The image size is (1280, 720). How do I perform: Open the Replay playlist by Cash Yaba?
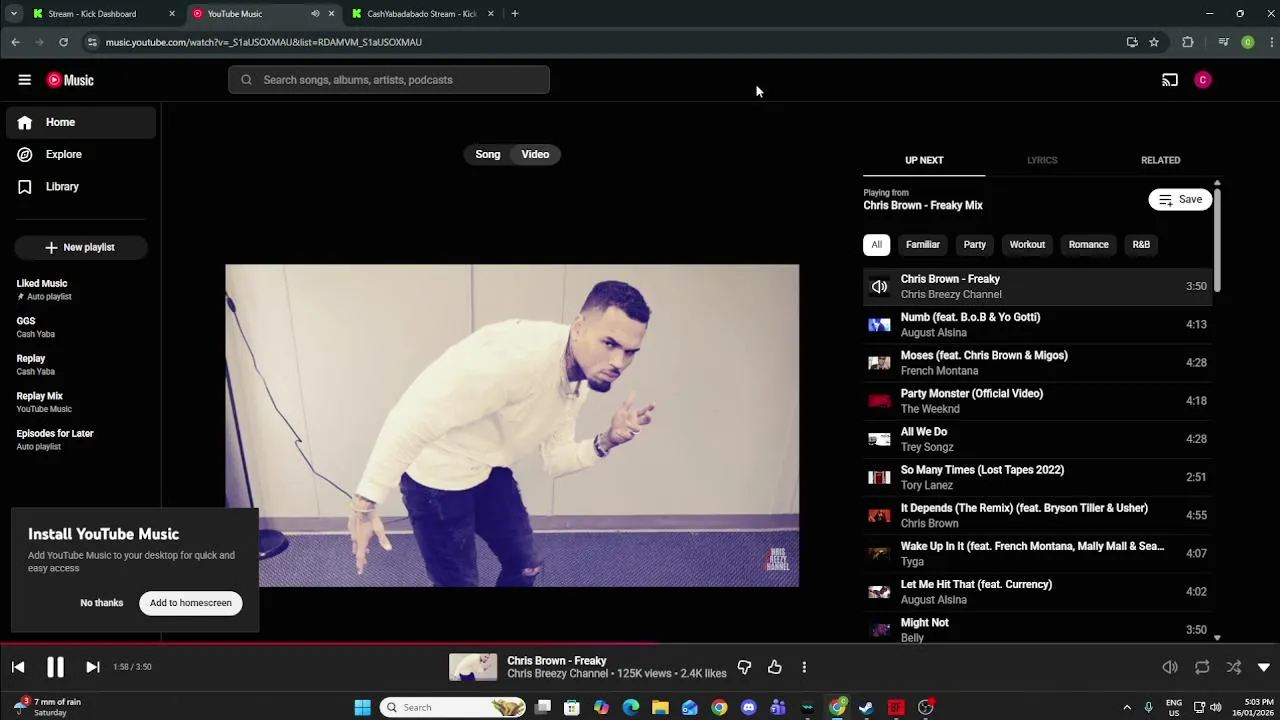tap(81, 364)
